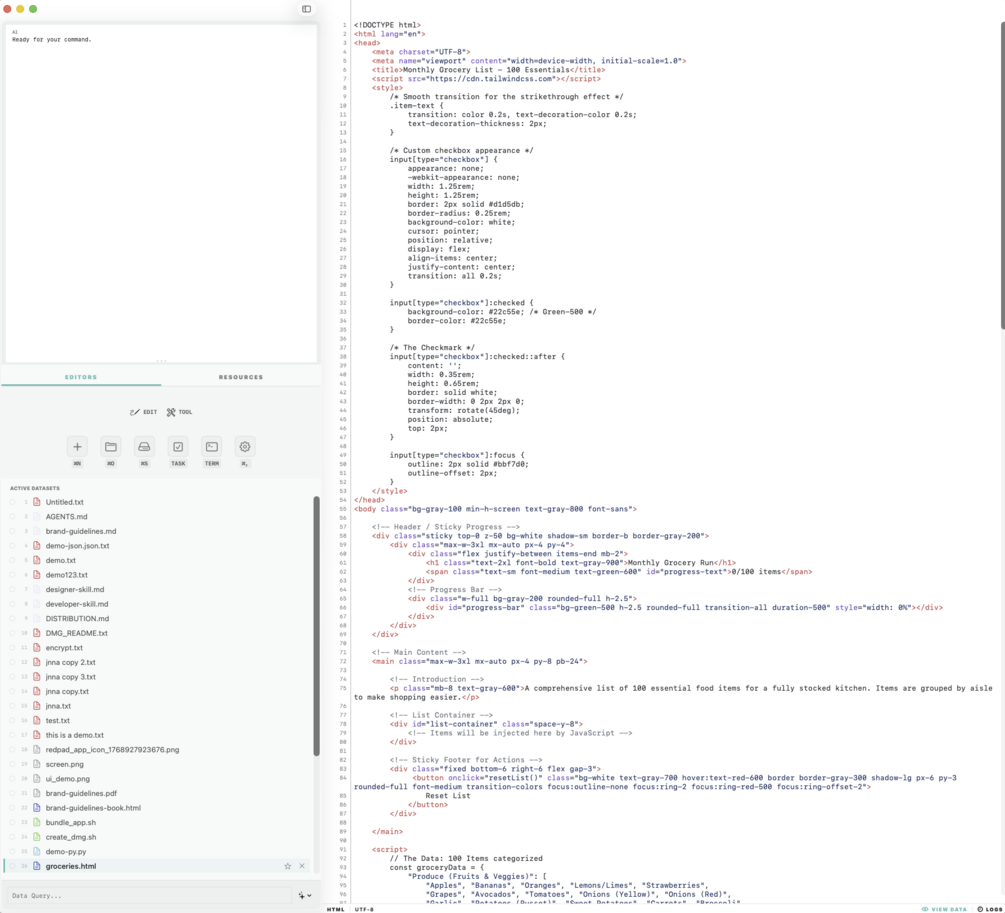1005x913 pixels.
Task: Click the HTML language indicator
Action: coord(335,909)
